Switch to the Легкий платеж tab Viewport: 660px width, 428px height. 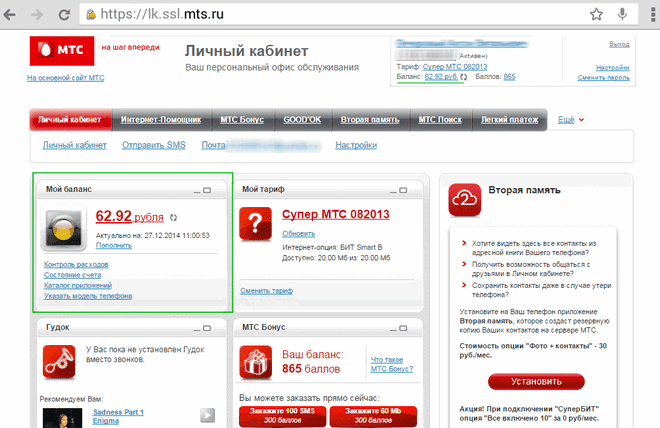(508, 120)
